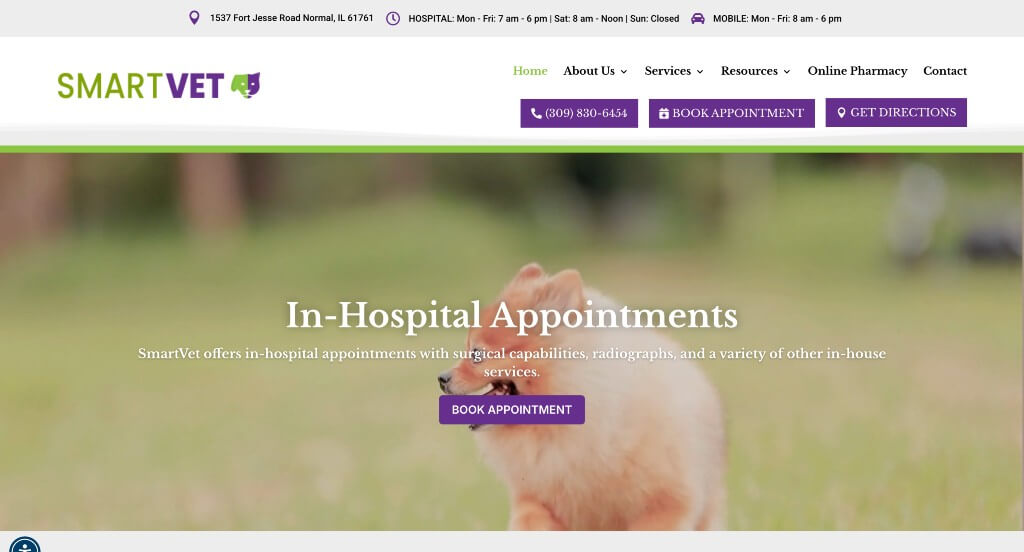This screenshot has height=552, width=1024.
Task: Click the hero Book Appointment button
Action: coord(511,410)
